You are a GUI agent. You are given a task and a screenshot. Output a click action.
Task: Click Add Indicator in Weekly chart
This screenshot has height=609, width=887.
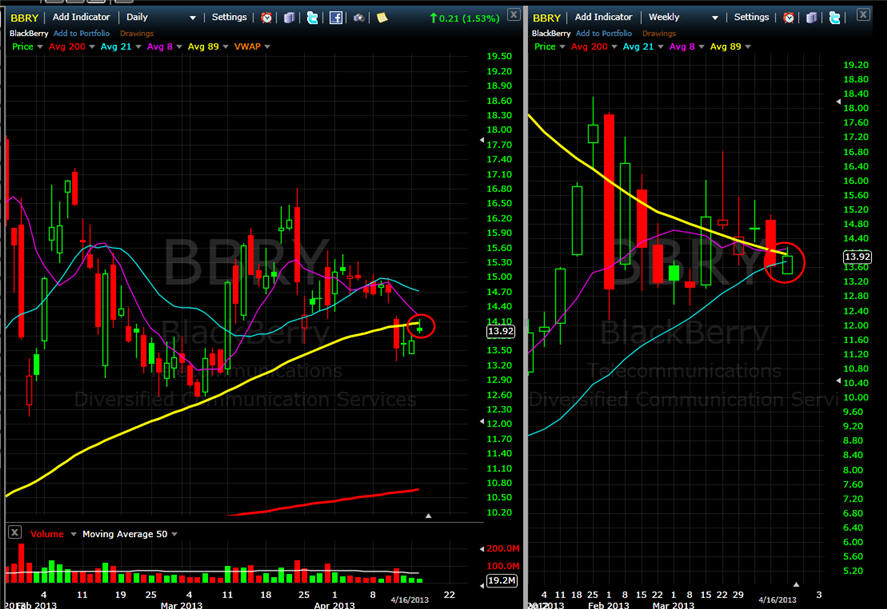(603, 18)
